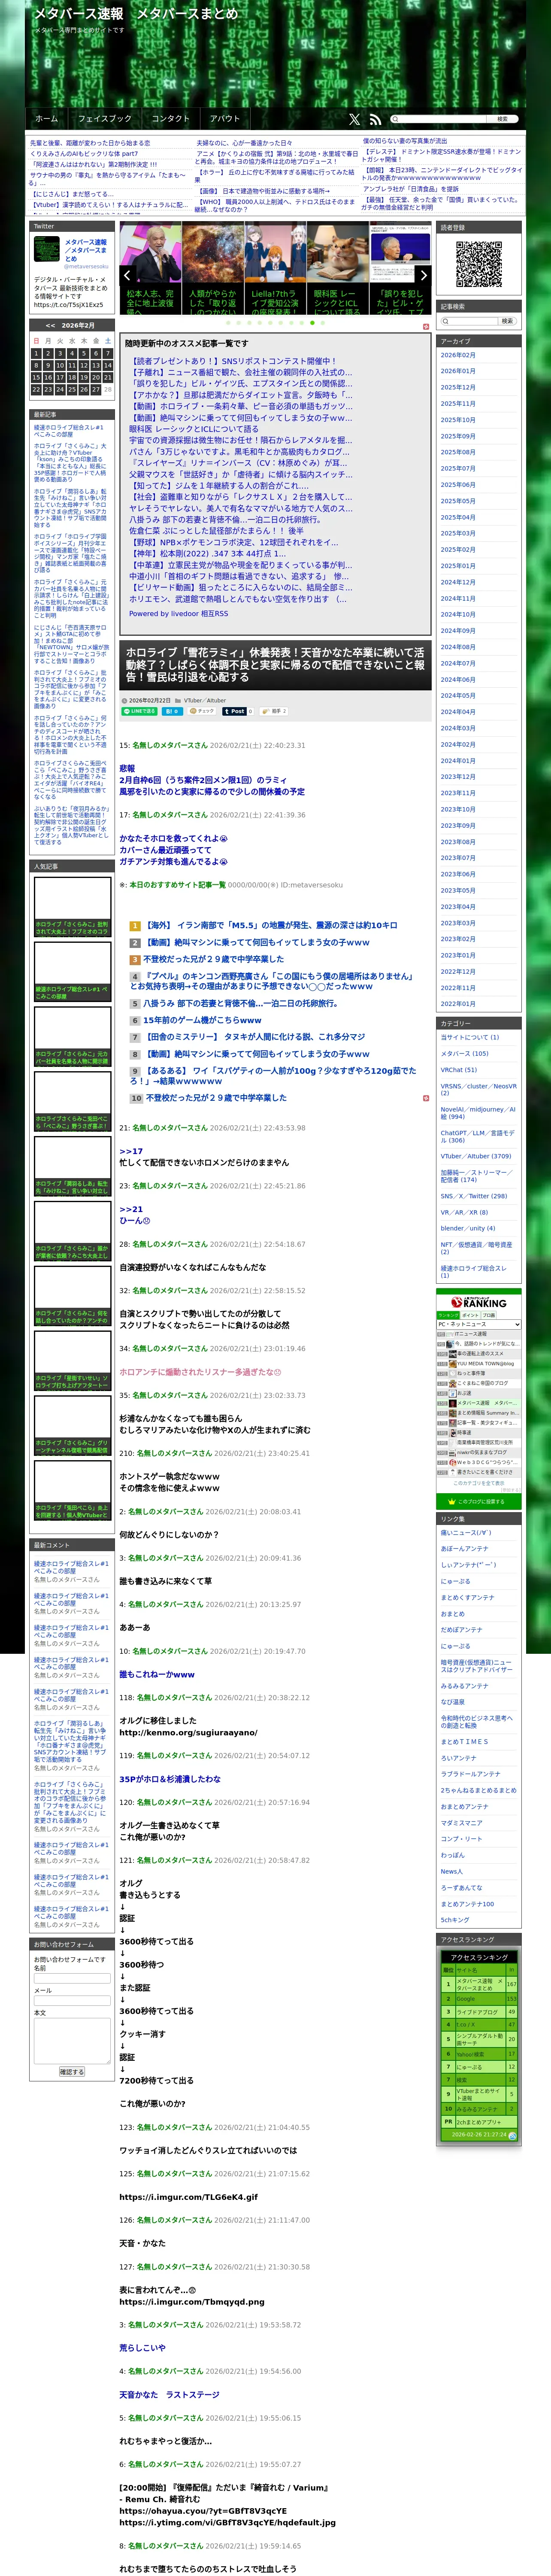
Task: Open the 松本人志 carousel thumbnail
Action: [150, 268]
